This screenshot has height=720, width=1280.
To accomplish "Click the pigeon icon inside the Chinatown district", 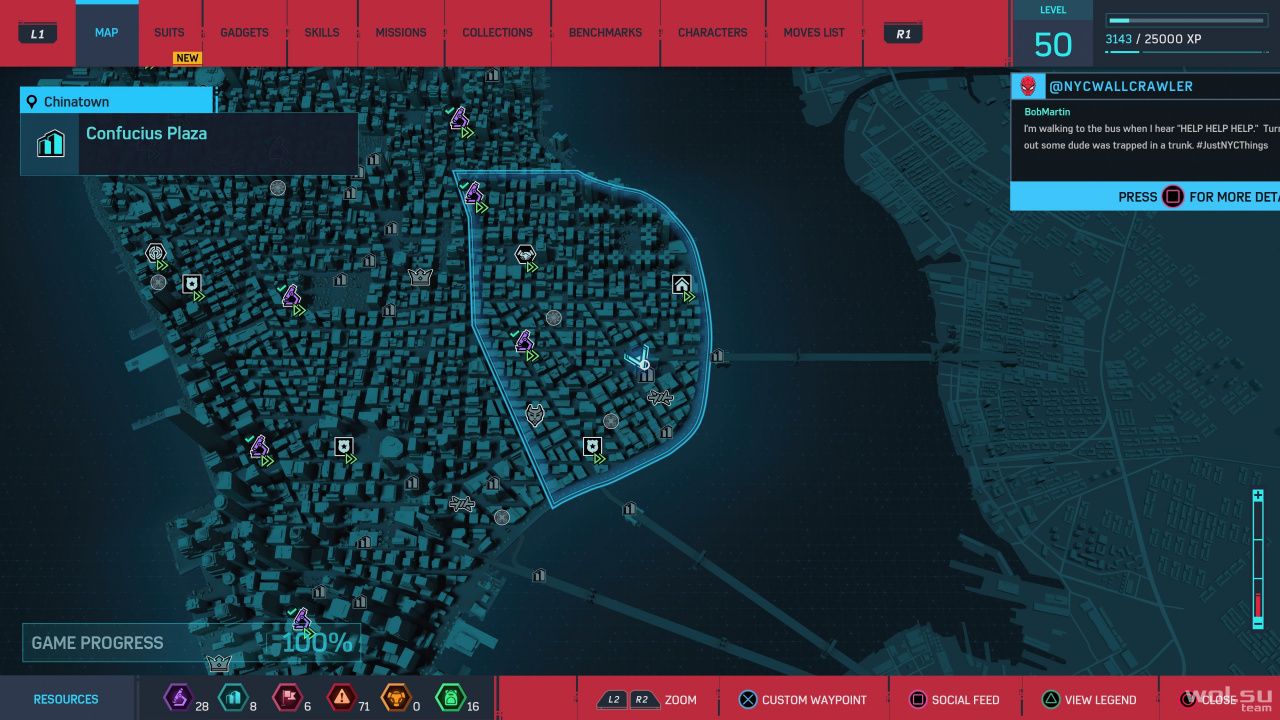I will click(659, 398).
